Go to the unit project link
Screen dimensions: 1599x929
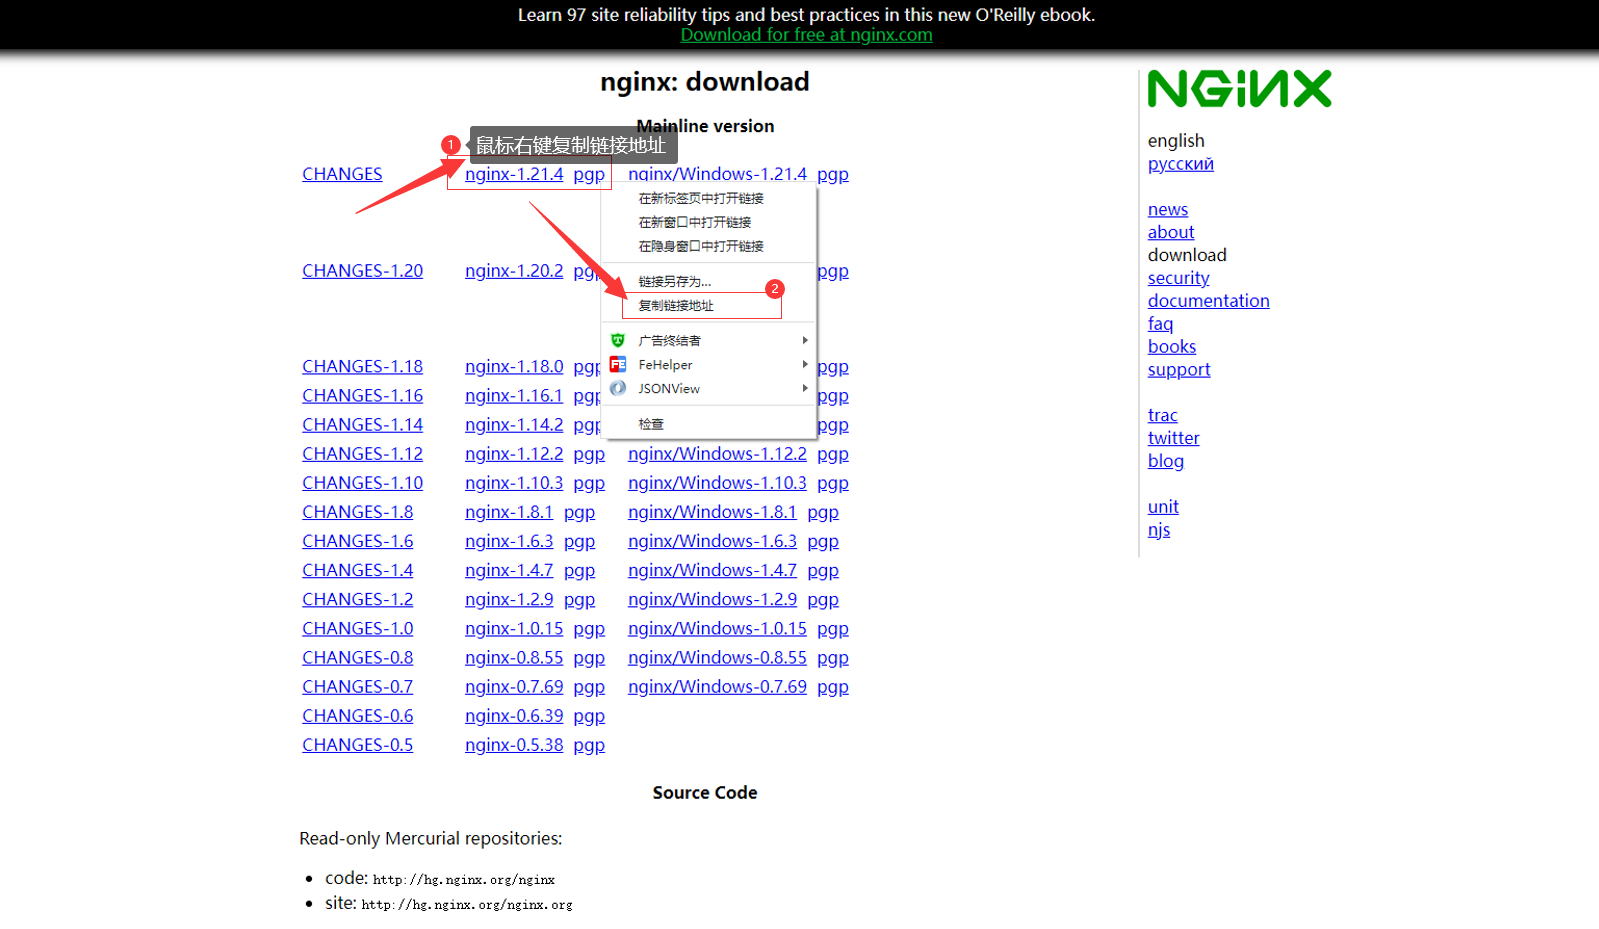tap(1163, 507)
